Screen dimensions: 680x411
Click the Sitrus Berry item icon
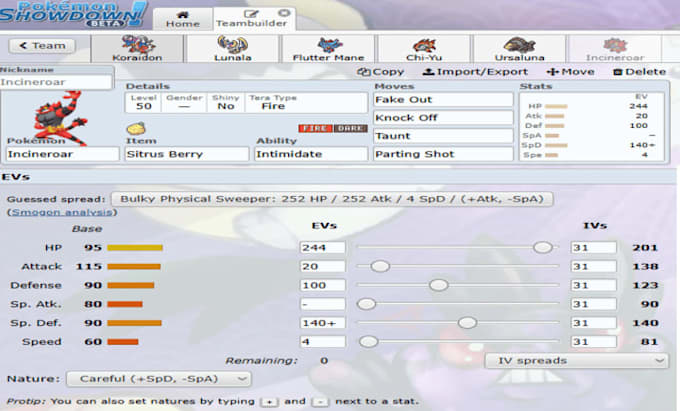[136, 128]
